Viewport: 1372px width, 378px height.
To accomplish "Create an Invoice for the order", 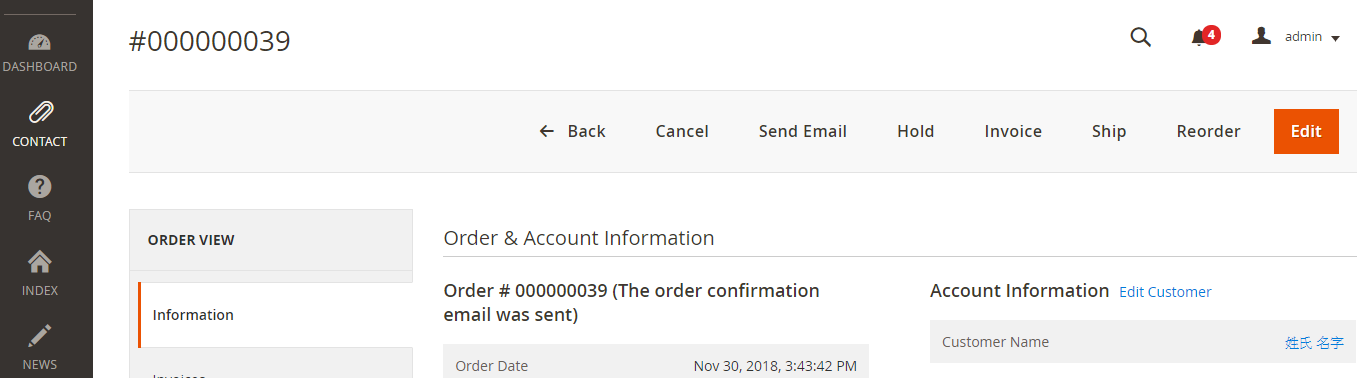I will pyautogui.click(x=1013, y=131).
